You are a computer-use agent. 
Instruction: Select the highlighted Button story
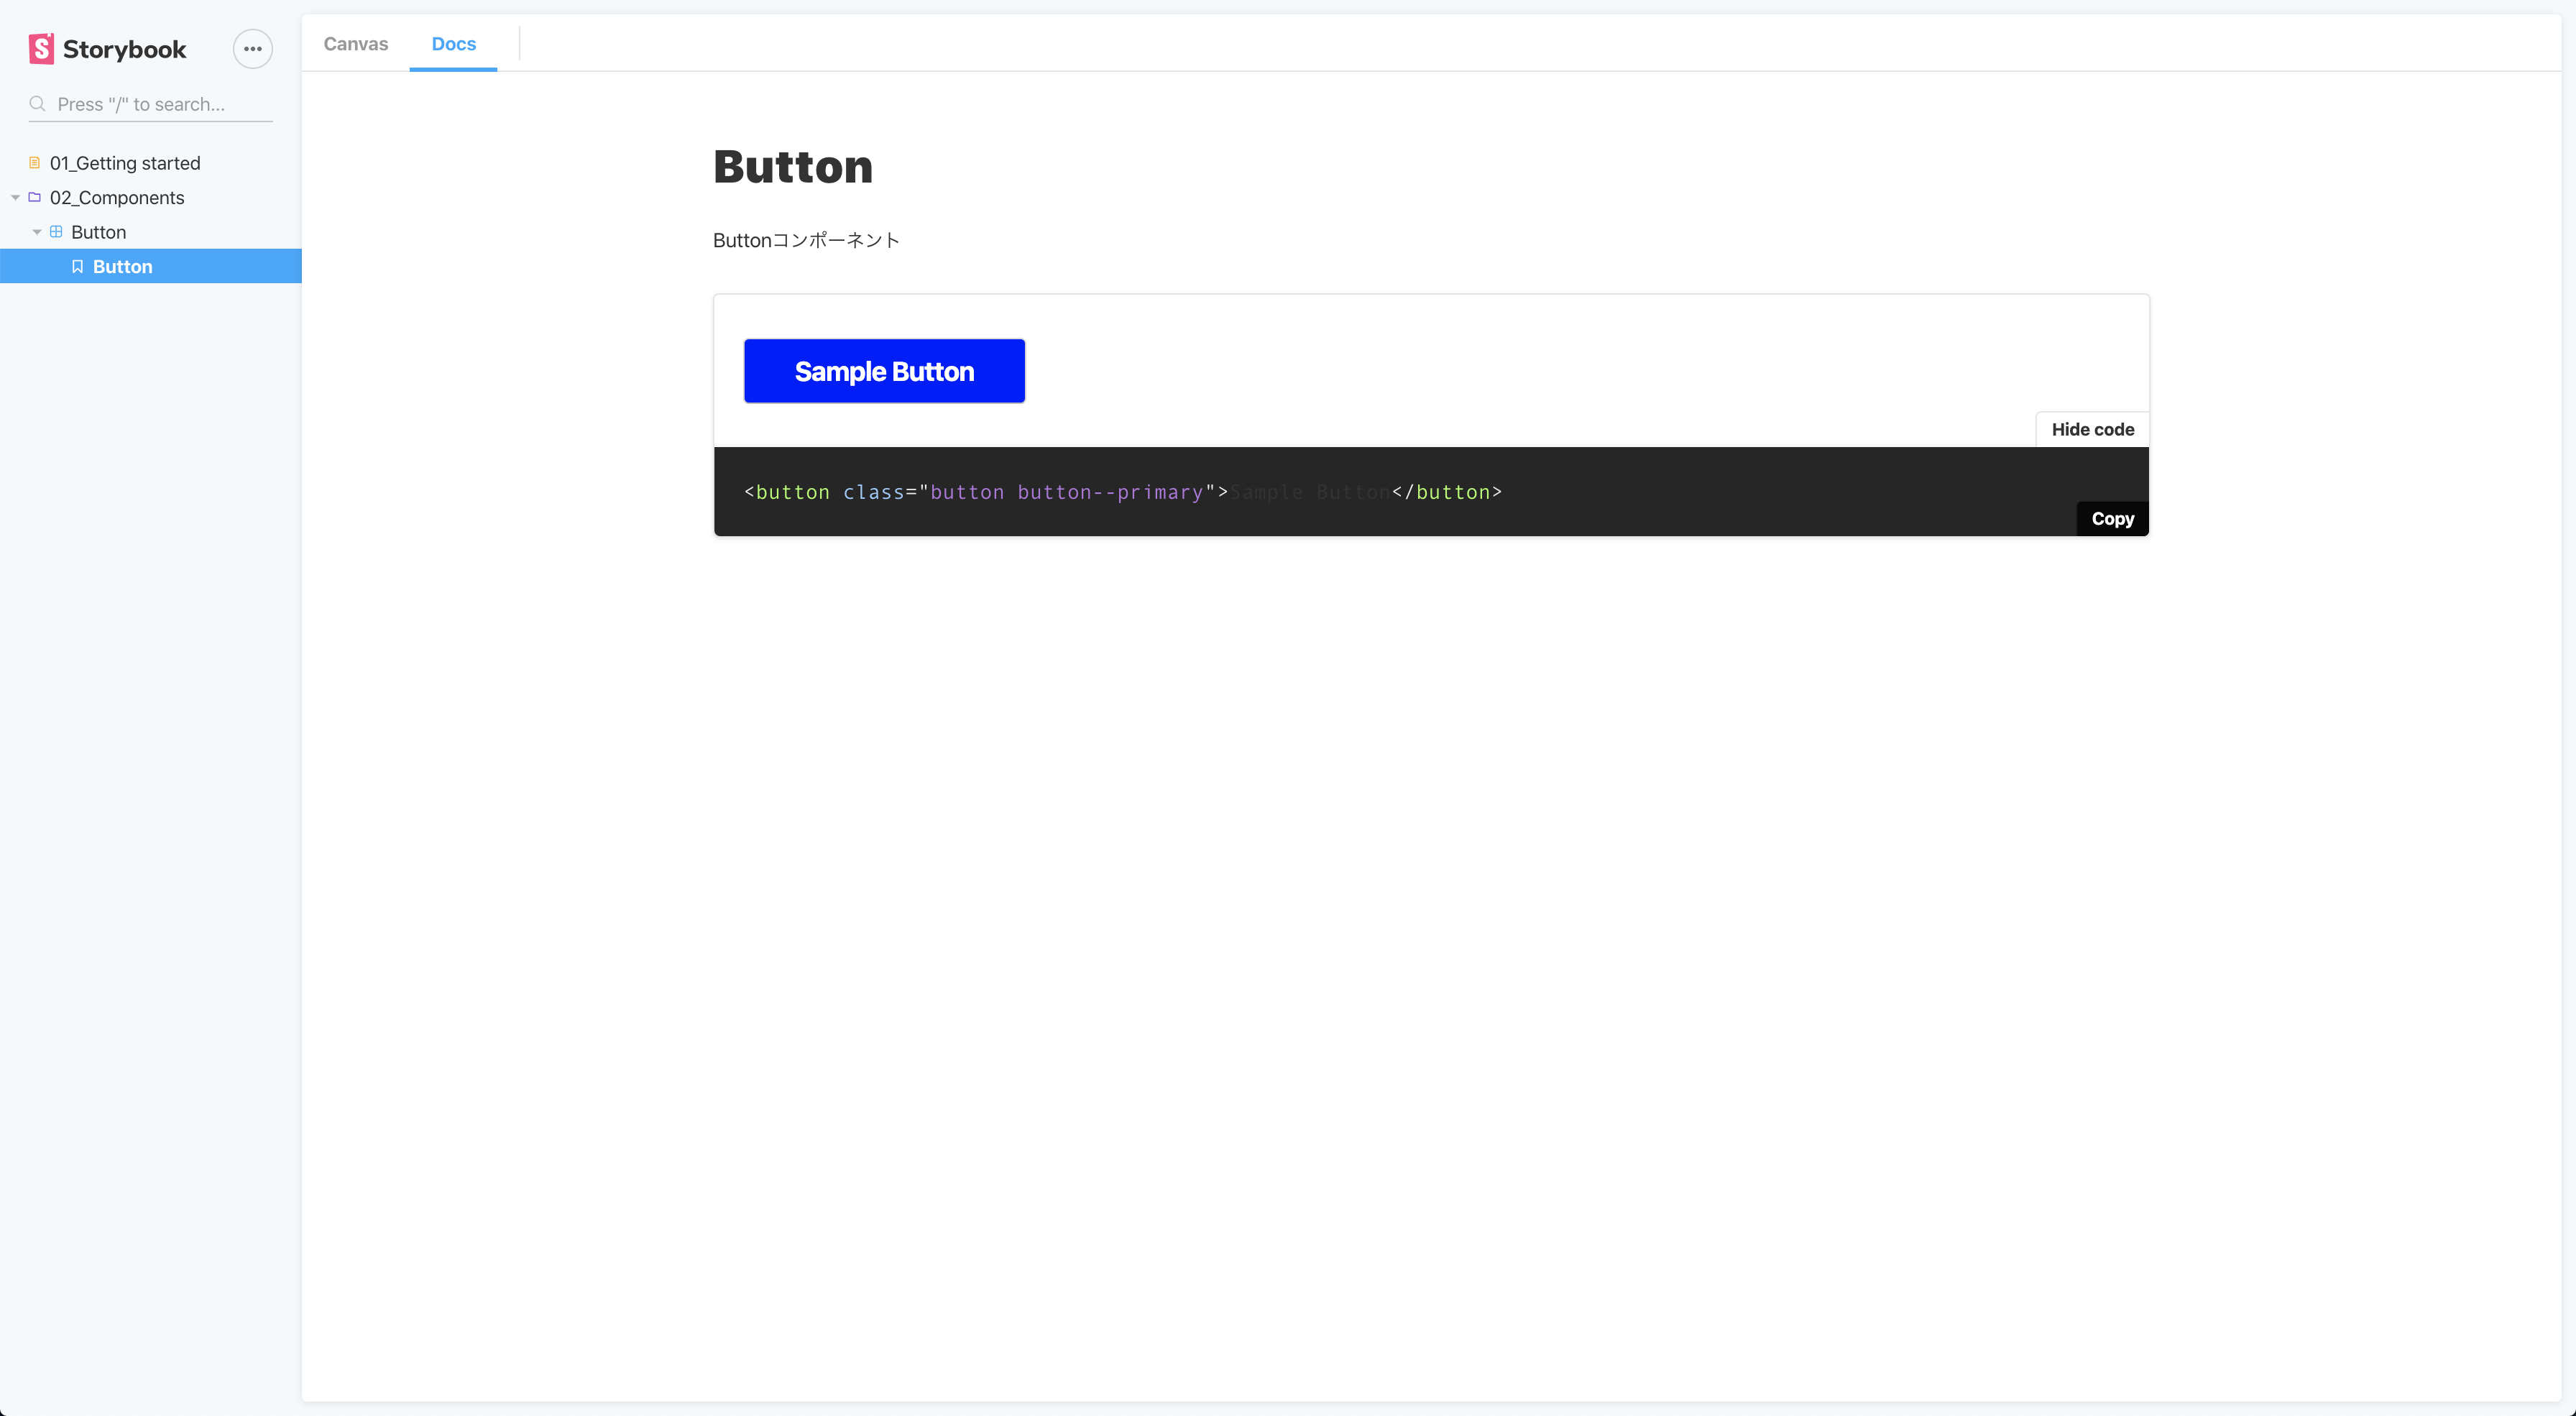(x=151, y=266)
